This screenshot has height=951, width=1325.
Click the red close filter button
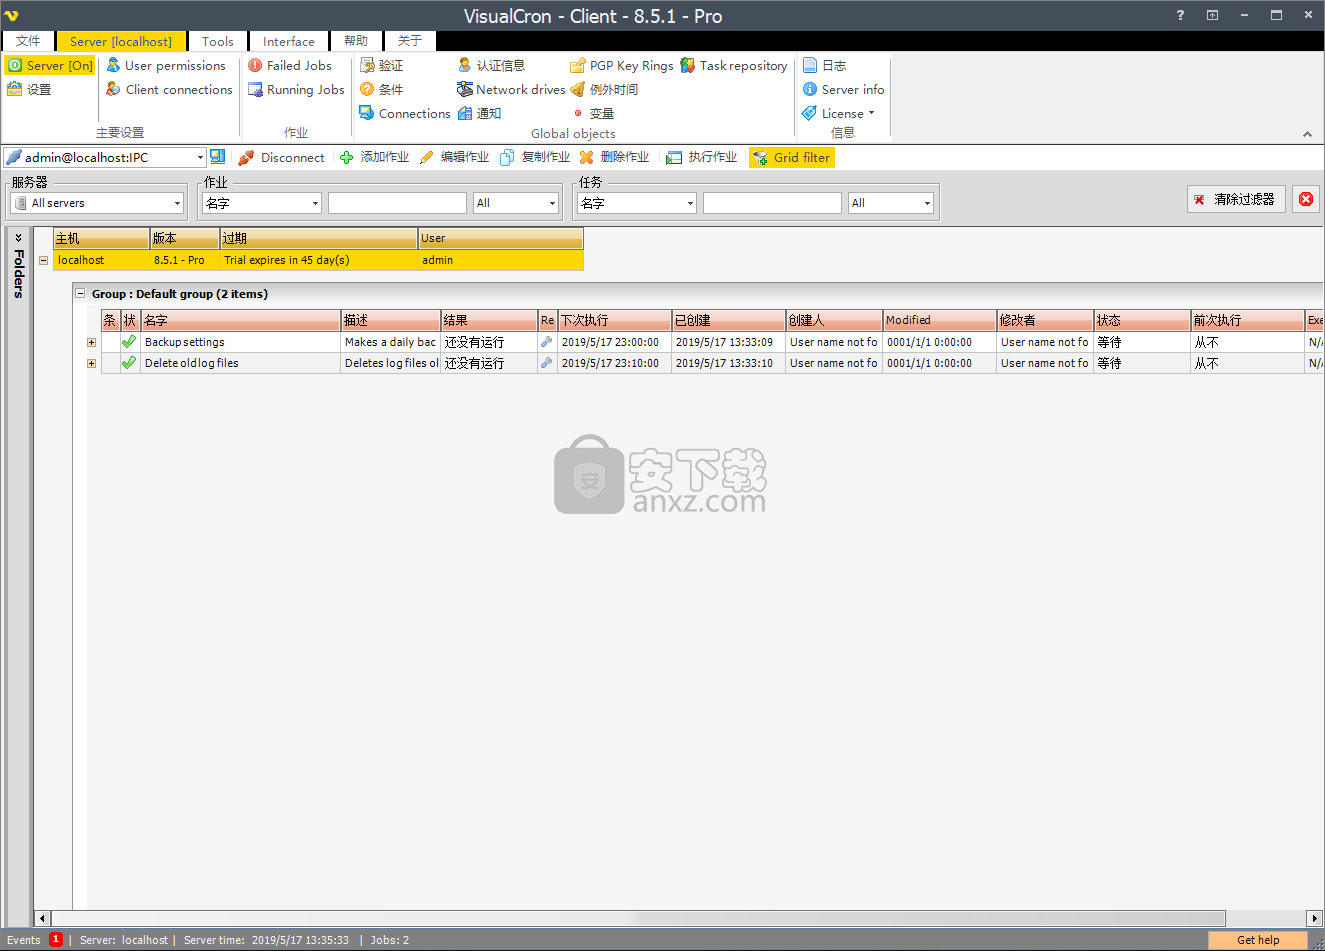1306,199
